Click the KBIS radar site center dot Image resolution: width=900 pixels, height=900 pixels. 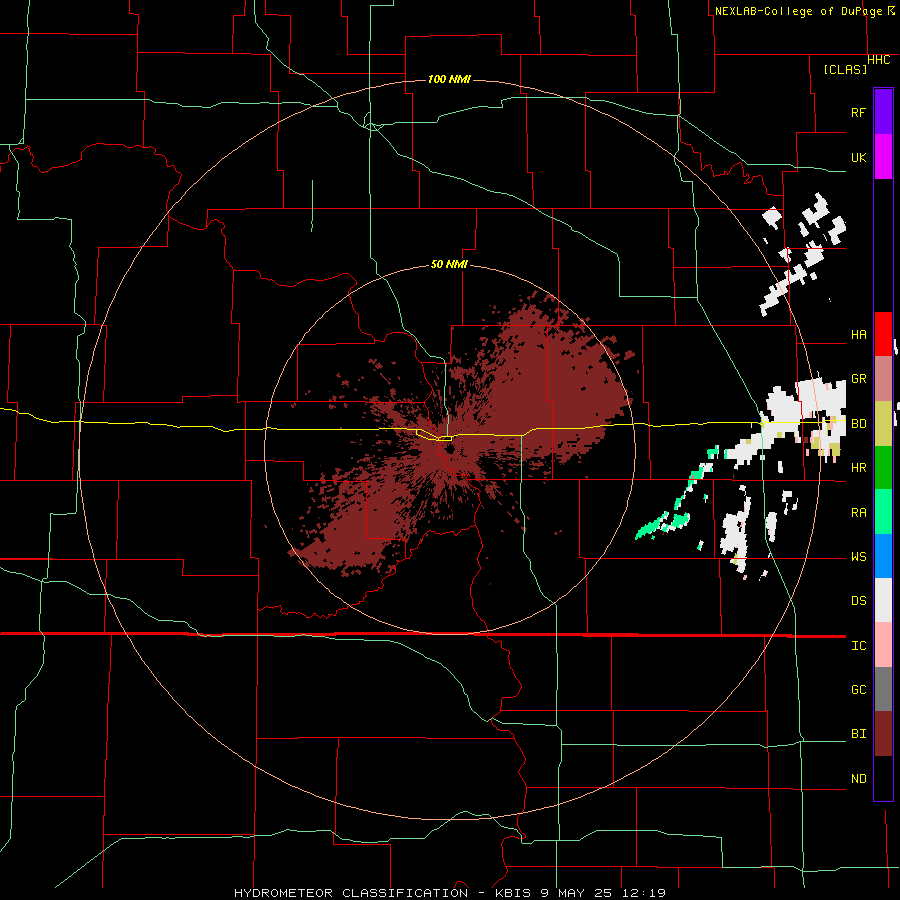click(x=449, y=449)
